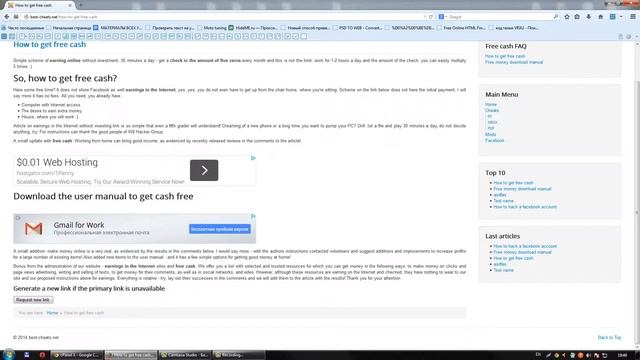This screenshot has height=360, width=640.
Task: Switch to Recording taskbar window
Action: pyautogui.click(x=238, y=355)
